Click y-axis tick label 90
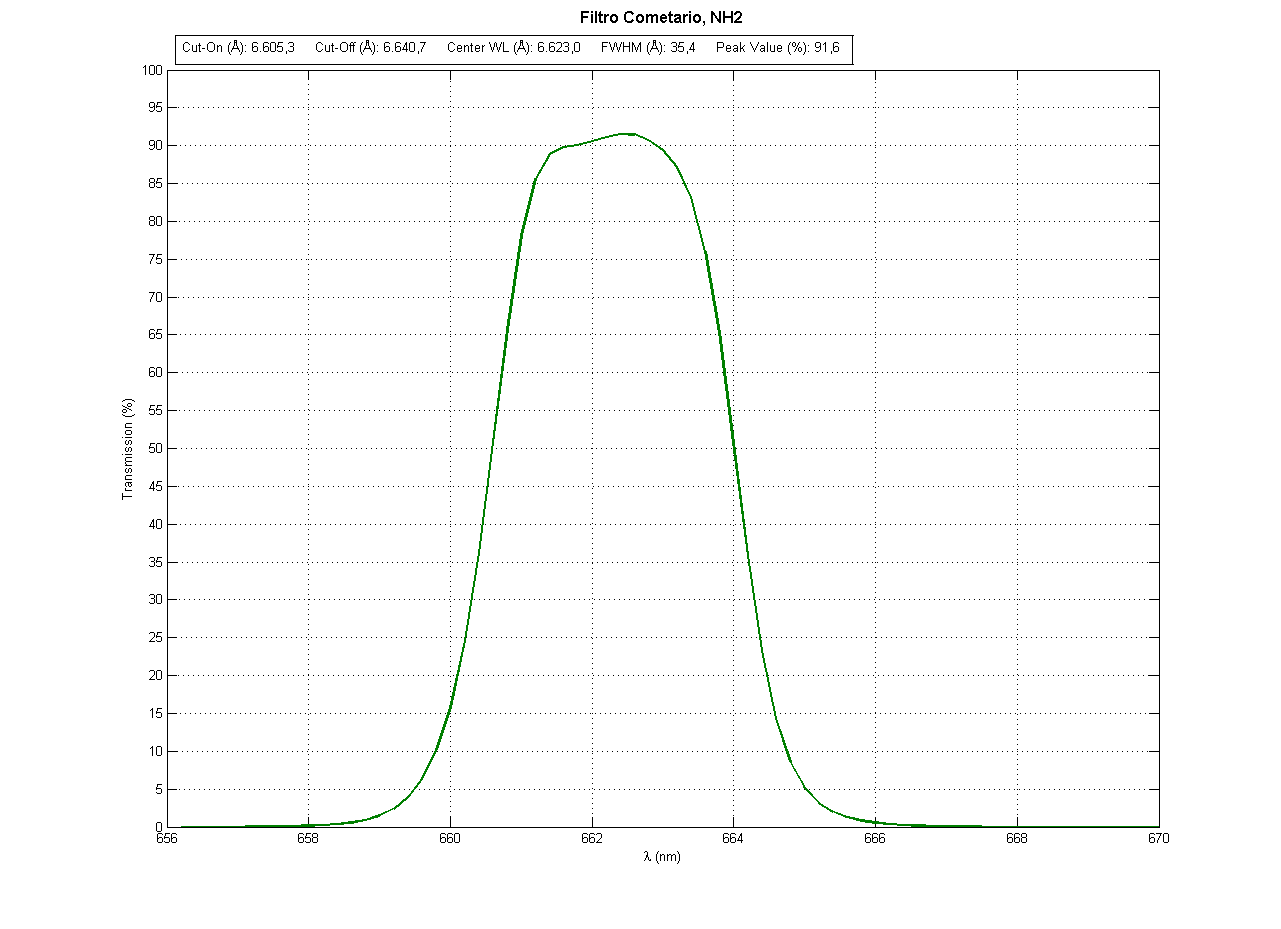Image resolution: width=1281 pixels, height=929 pixels. tap(155, 146)
